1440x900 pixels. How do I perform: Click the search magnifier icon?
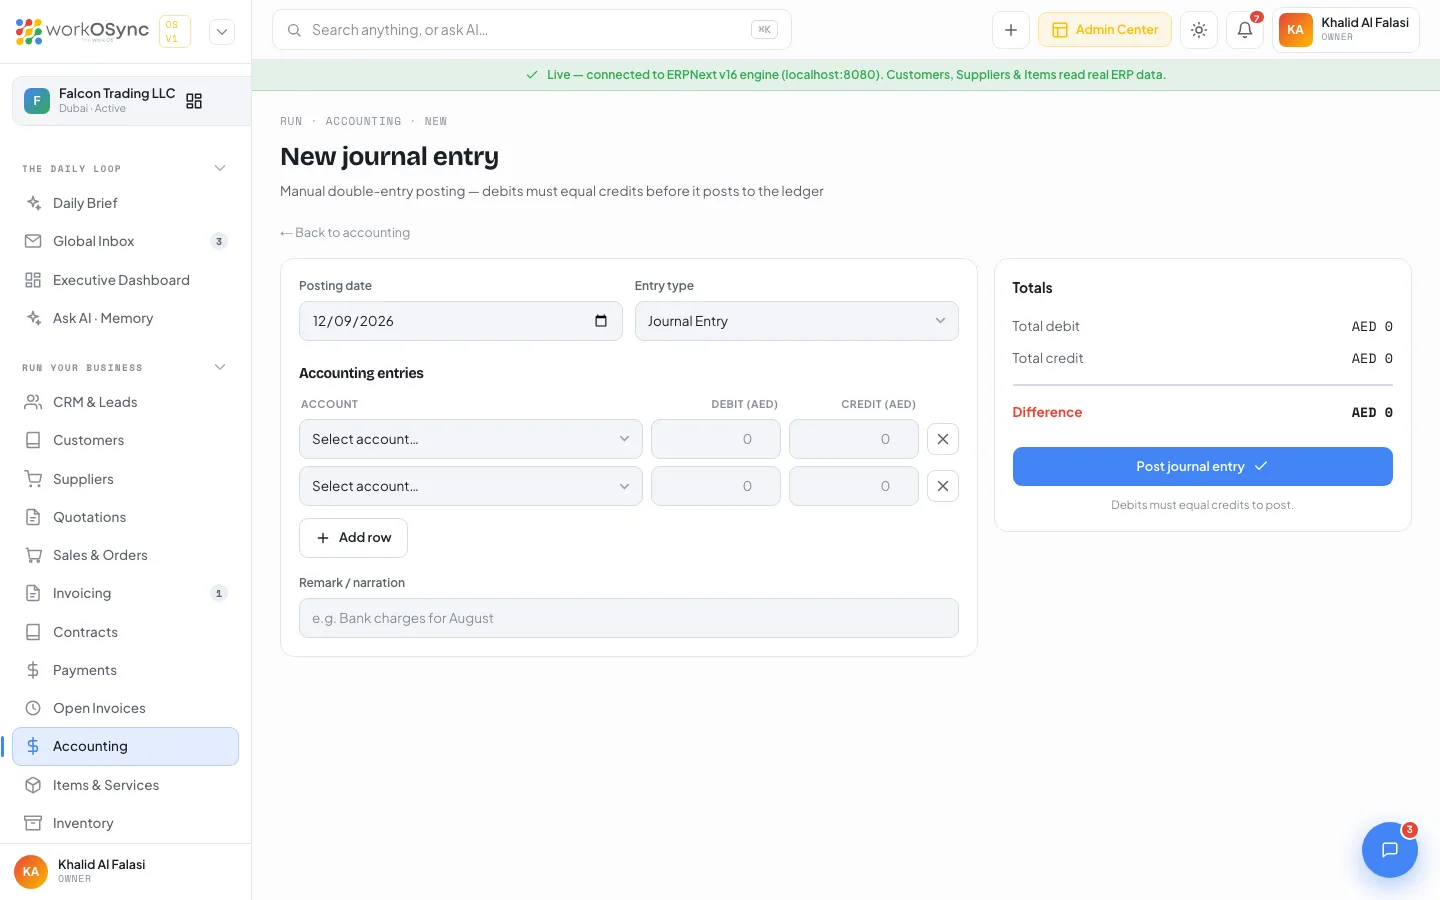[294, 30]
